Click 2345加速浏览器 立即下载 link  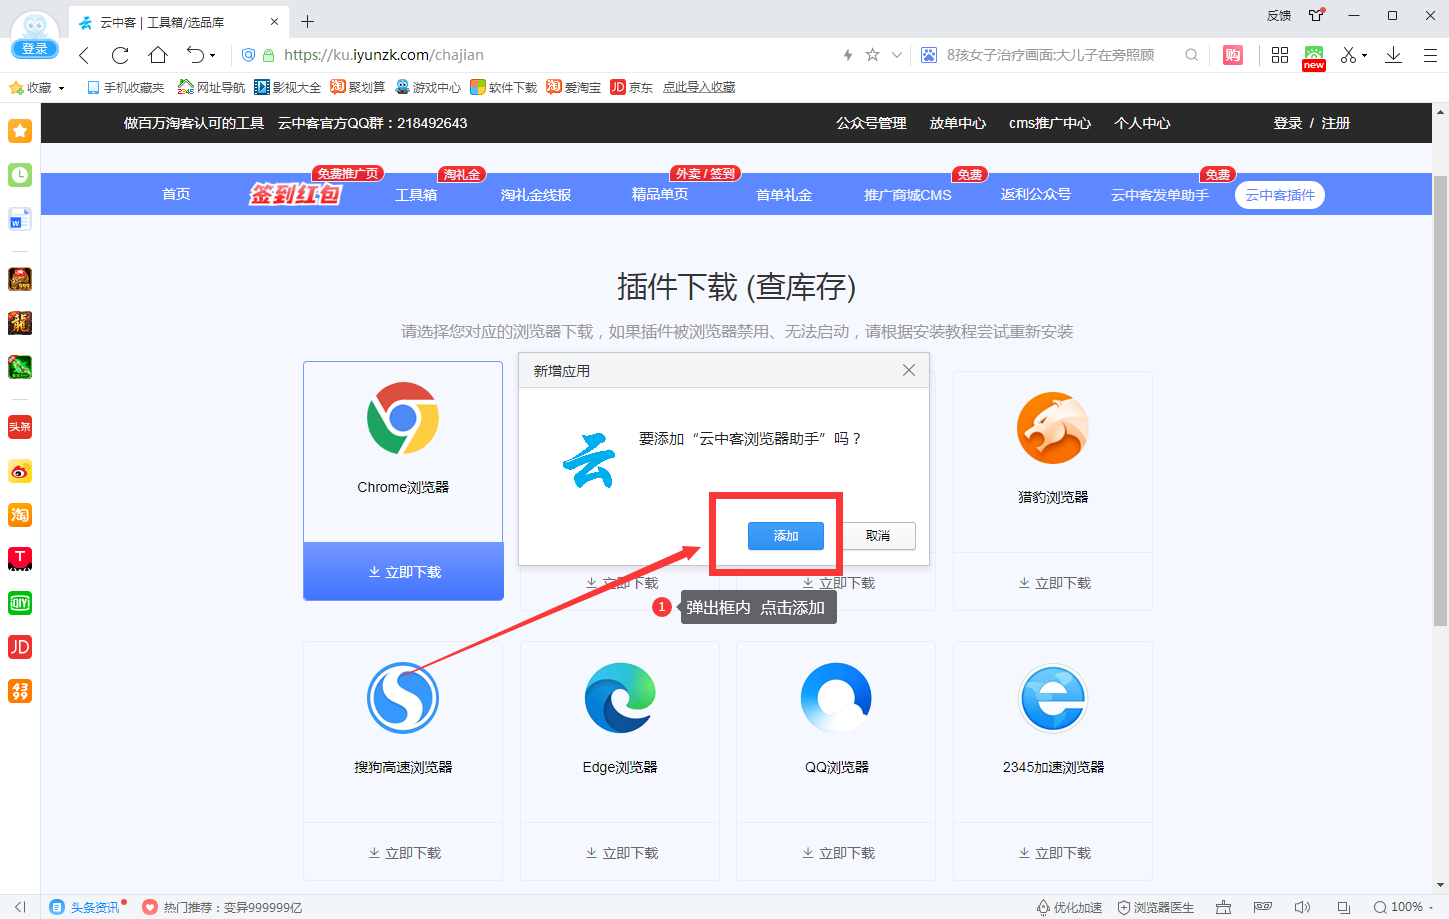(x=1054, y=853)
